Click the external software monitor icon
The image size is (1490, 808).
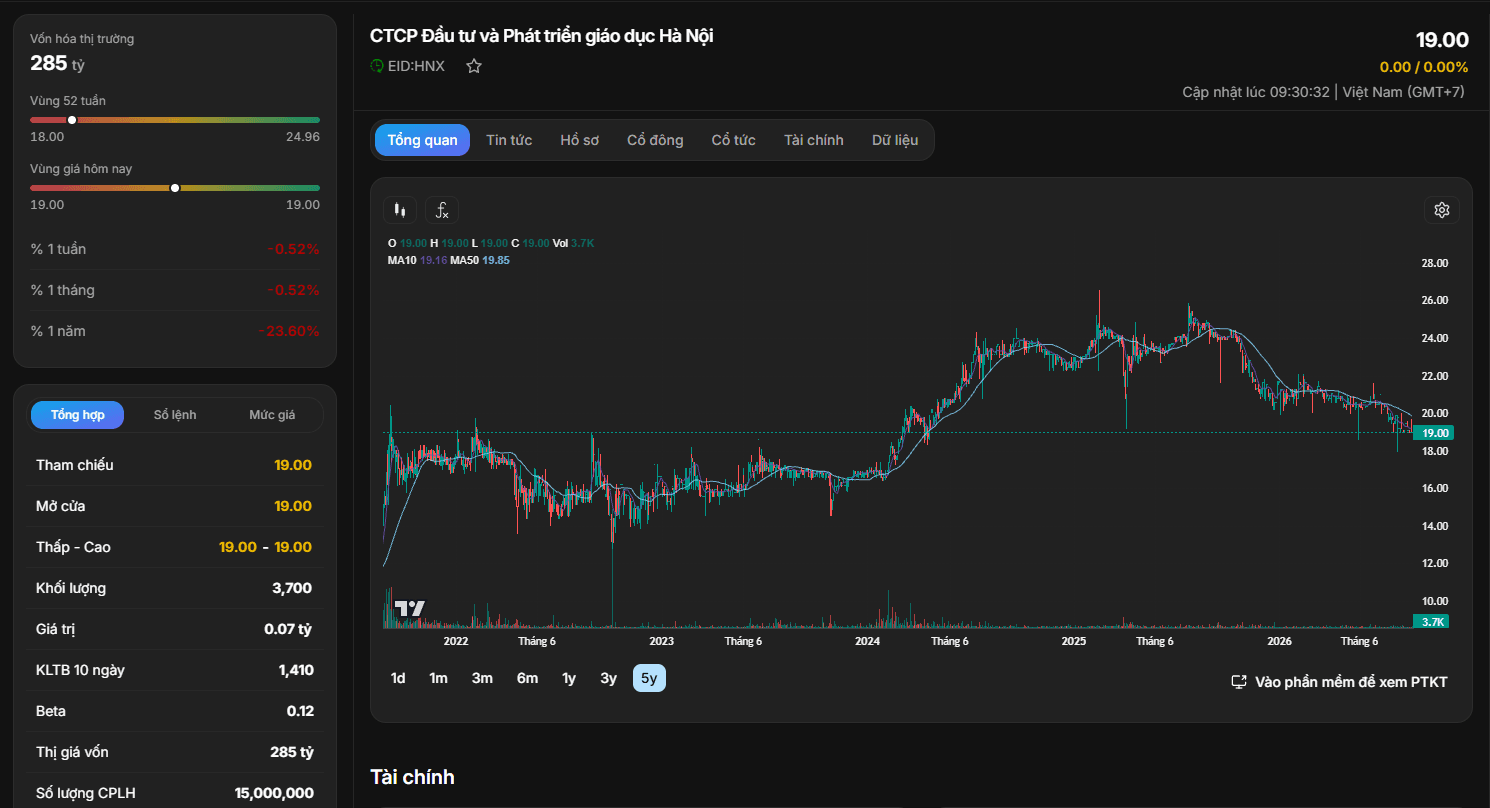click(1239, 682)
